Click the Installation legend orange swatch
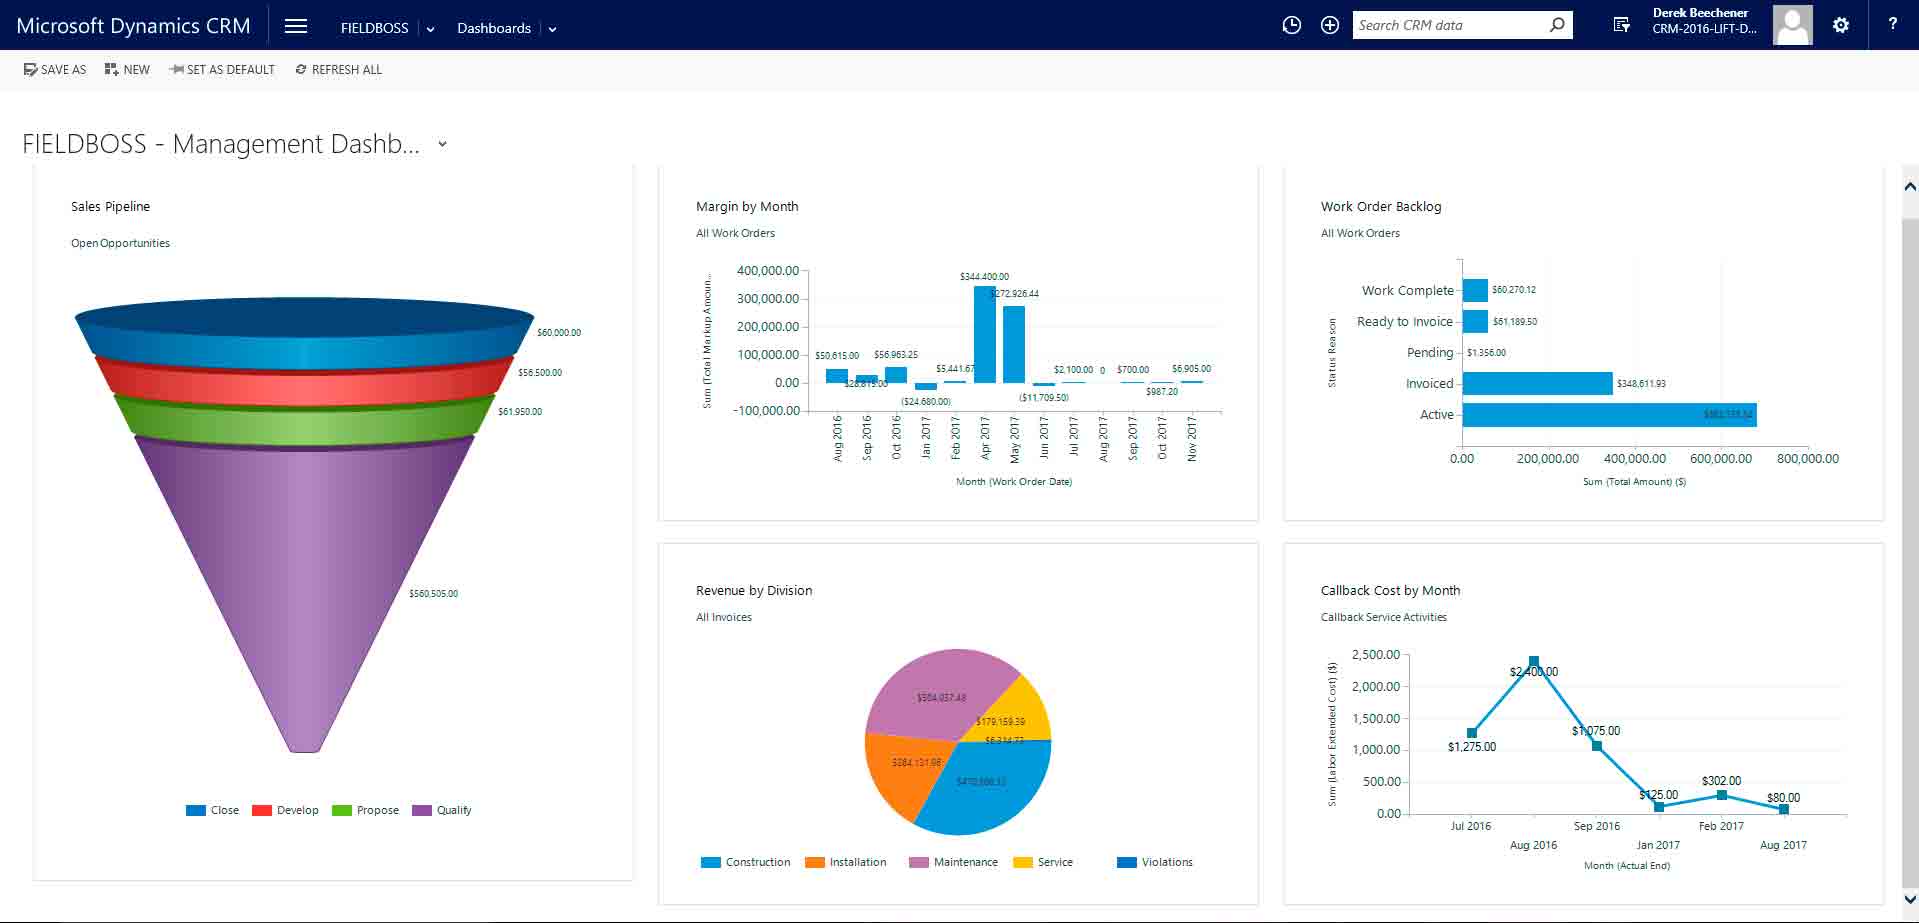 [815, 862]
